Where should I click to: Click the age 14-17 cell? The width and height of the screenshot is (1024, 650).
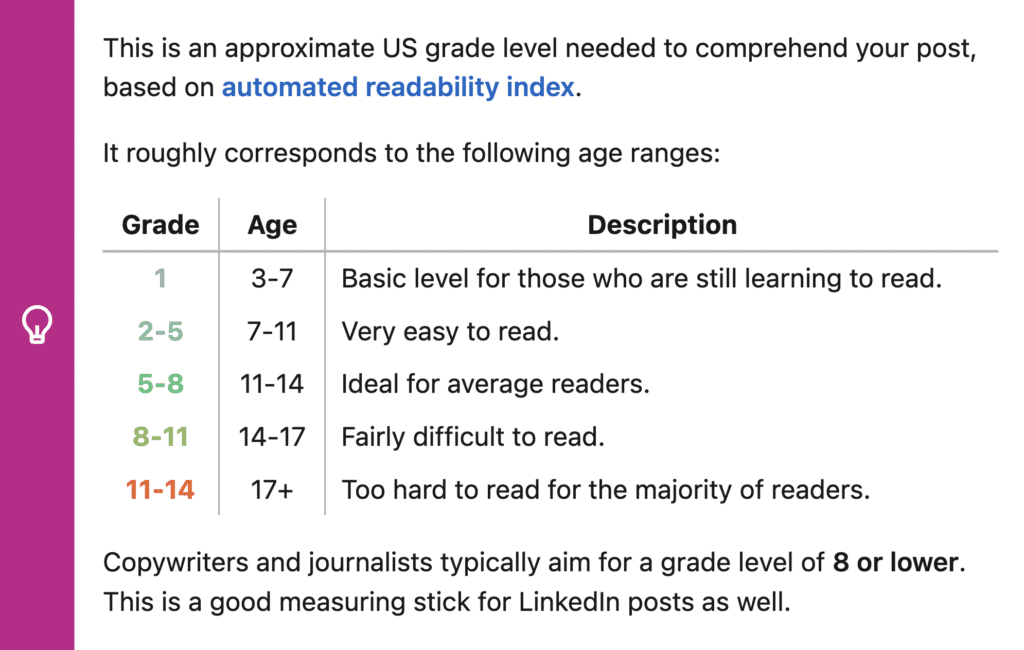(272, 437)
